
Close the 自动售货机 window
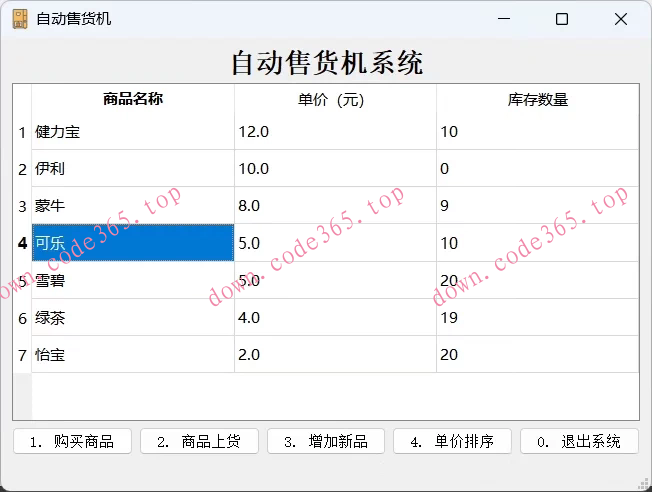point(621,19)
